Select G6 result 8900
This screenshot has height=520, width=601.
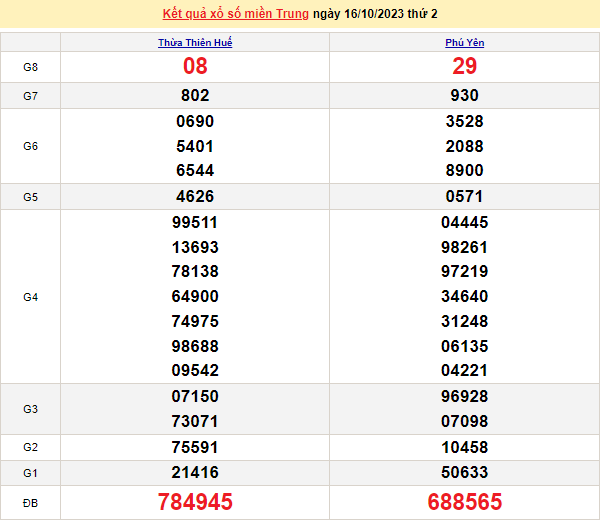pyautogui.click(x=465, y=171)
